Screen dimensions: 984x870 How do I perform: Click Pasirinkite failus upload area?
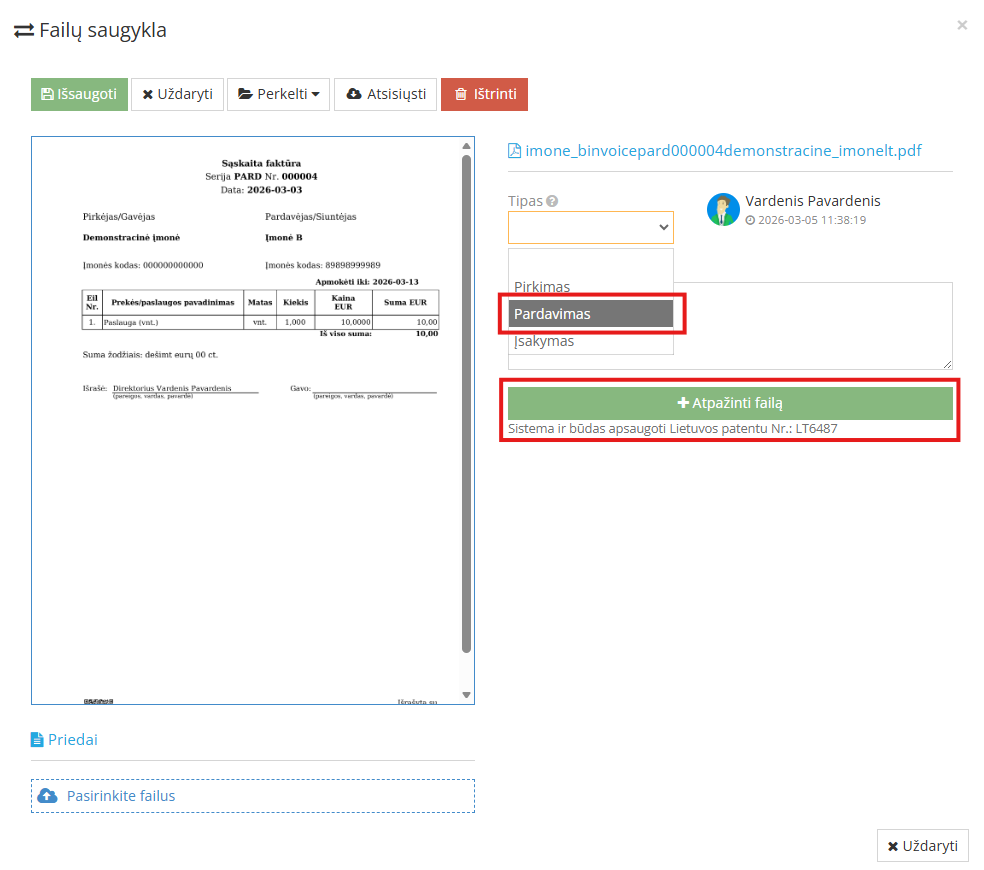(252, 796)
